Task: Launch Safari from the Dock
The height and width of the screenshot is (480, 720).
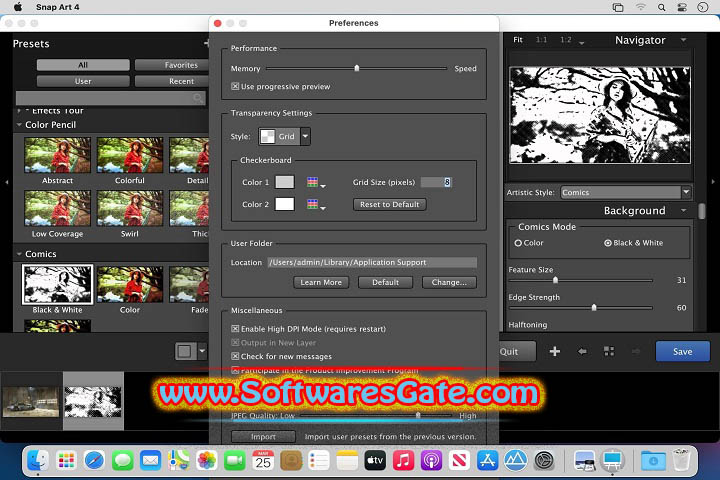Action: 94,460
